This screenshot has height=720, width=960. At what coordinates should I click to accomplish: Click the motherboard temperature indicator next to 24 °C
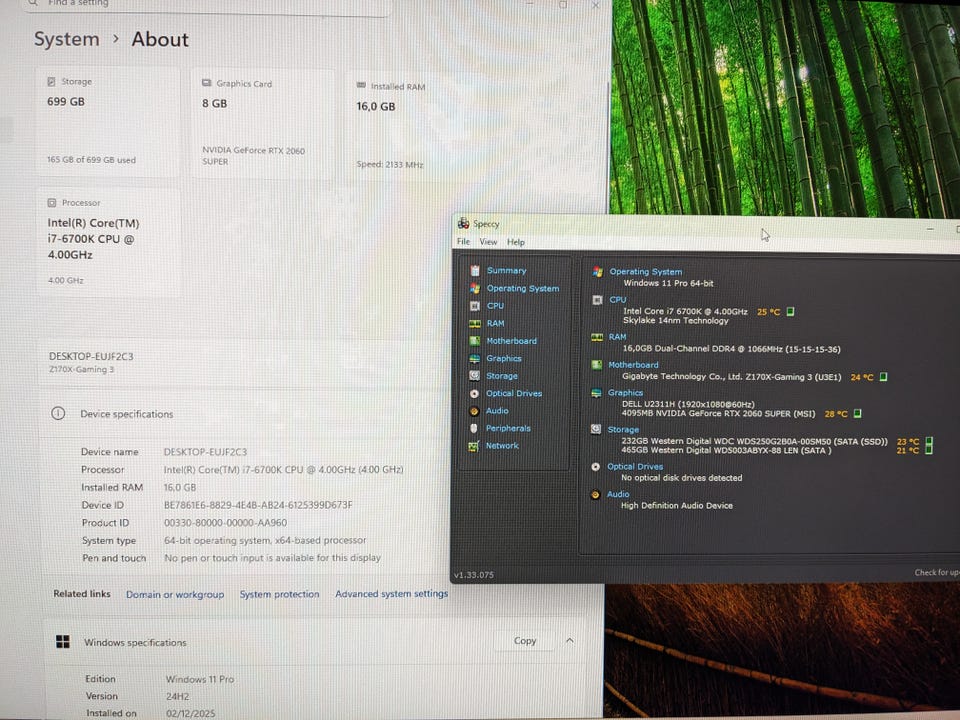(x=883, y=377)
